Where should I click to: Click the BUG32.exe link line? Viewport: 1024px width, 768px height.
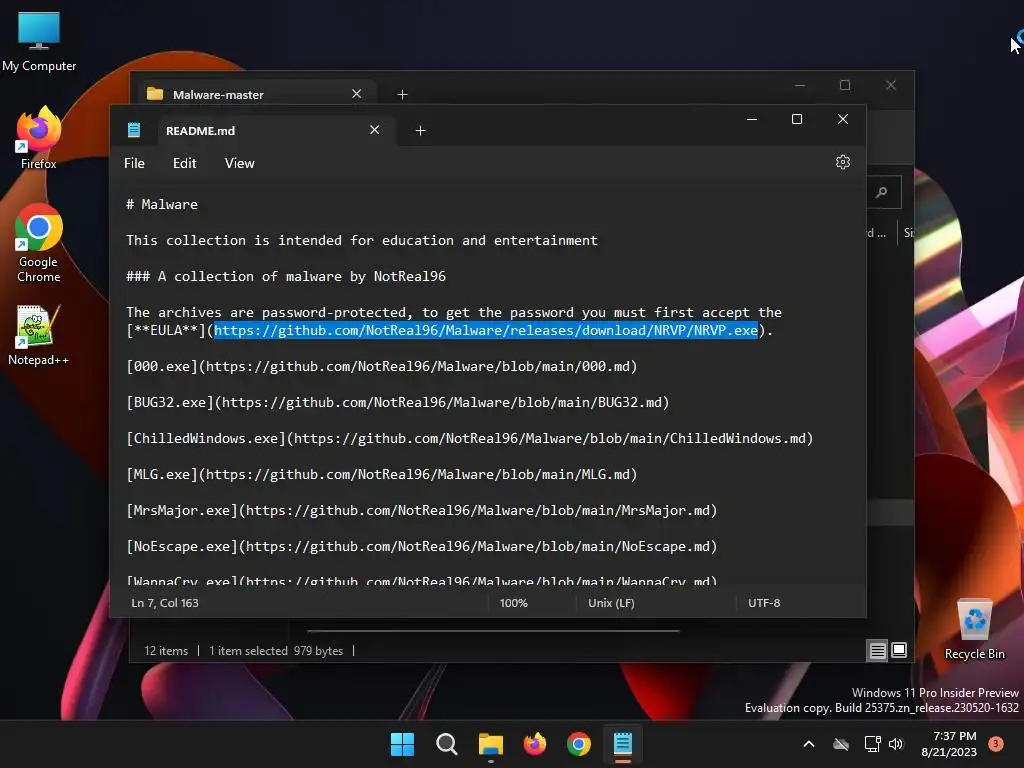coord(398,402)
